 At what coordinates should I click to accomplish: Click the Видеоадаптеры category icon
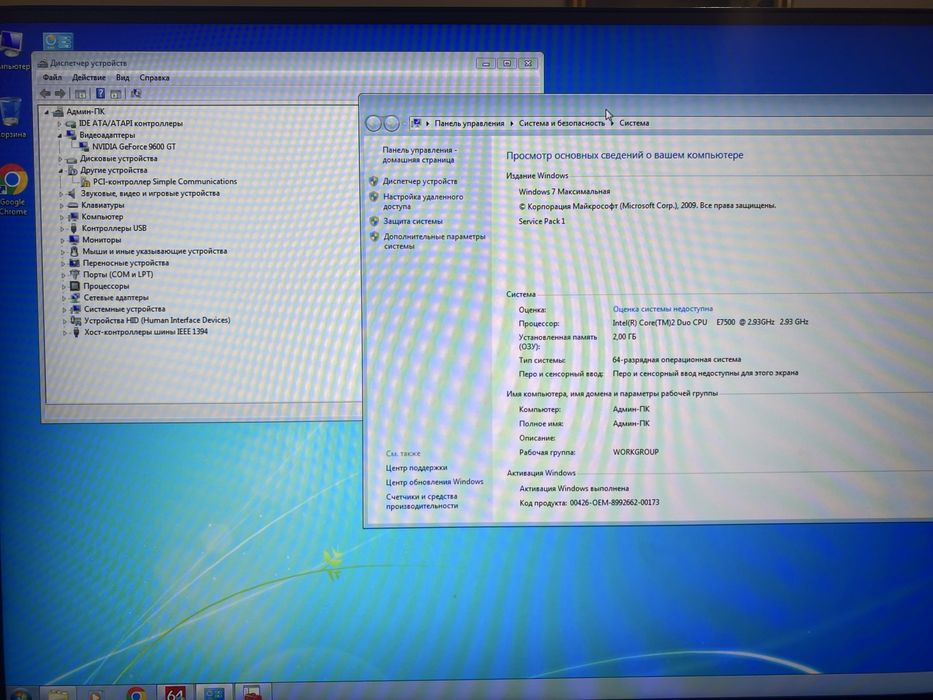pos(71,135)
